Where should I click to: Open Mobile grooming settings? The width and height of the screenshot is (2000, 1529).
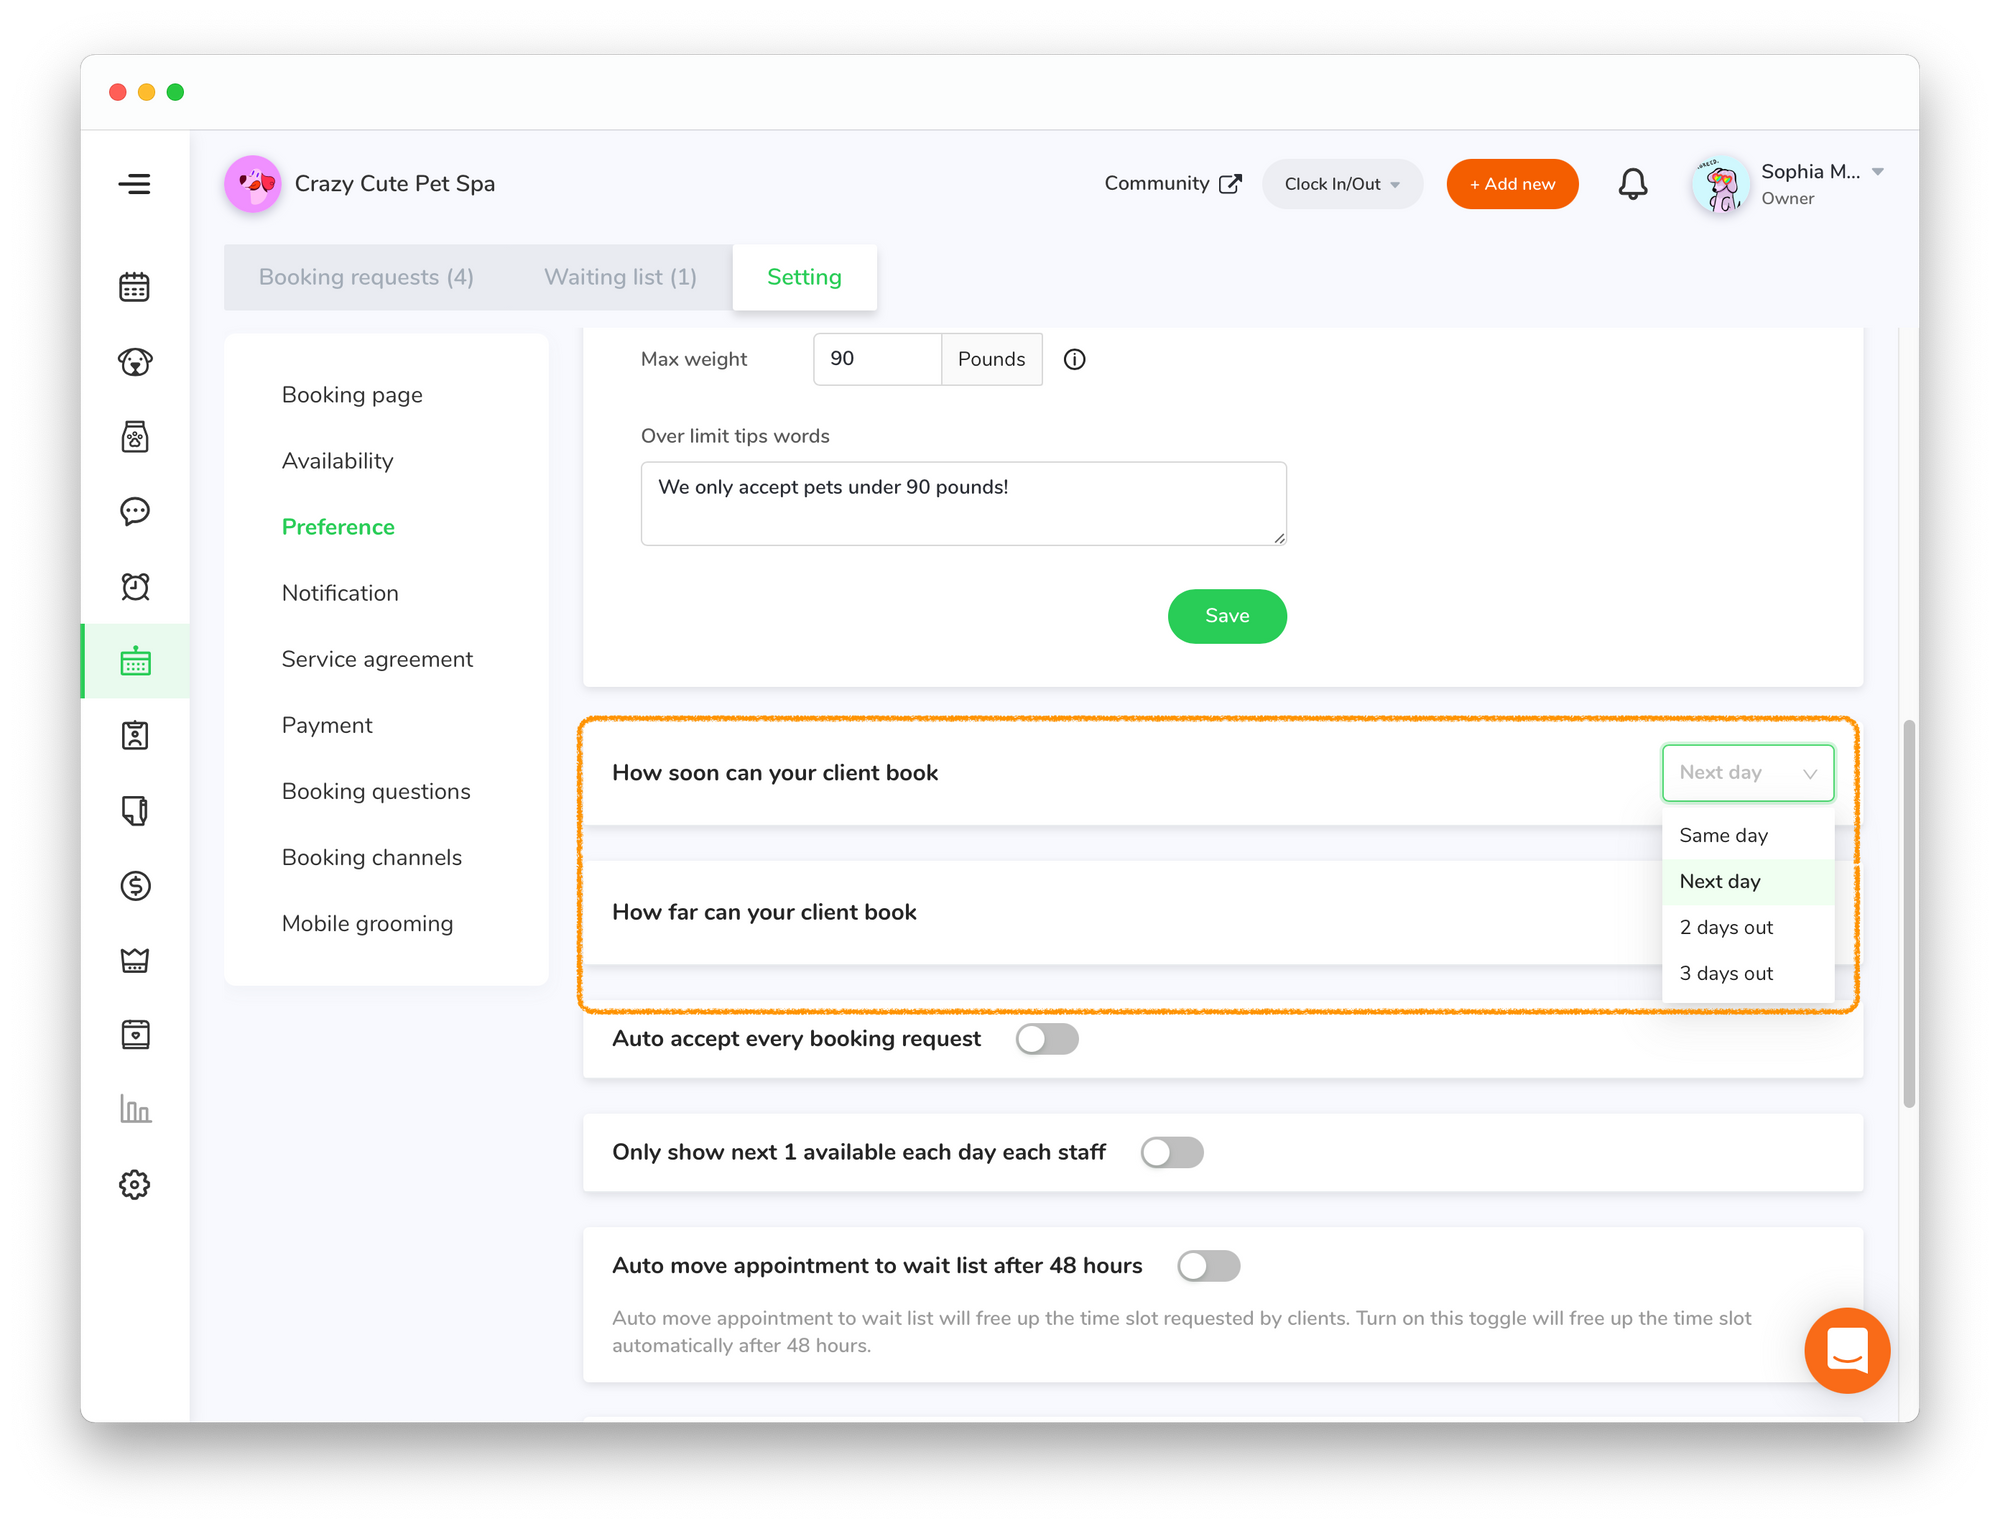click(367, 923)
